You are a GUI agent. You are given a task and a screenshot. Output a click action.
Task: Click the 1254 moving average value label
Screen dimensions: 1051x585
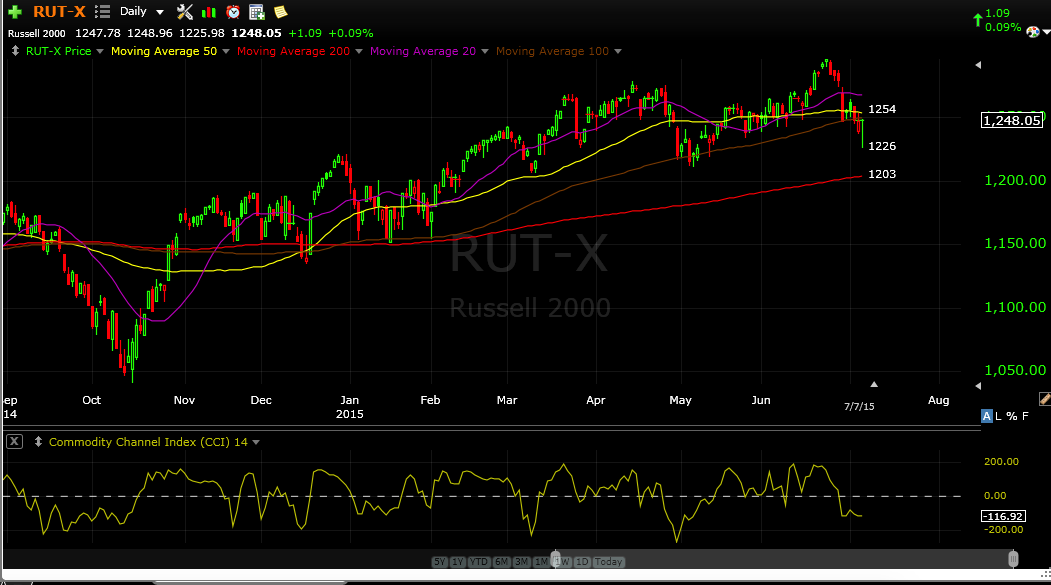pyautogui.click(x=882, y=109)
